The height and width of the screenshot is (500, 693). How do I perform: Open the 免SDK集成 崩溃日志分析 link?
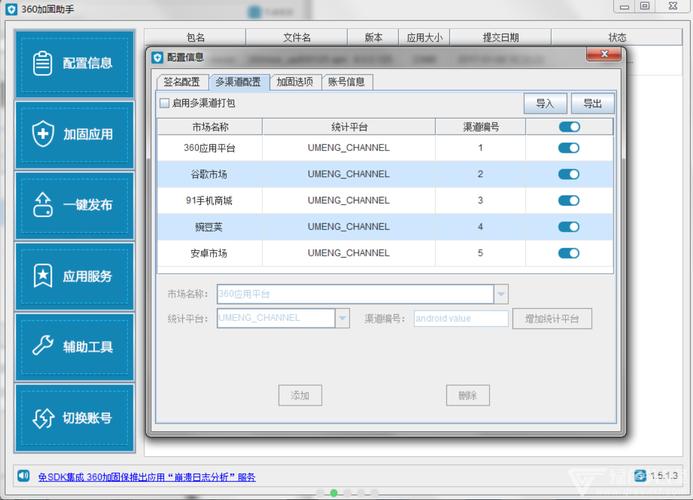(x=147, y=477)
